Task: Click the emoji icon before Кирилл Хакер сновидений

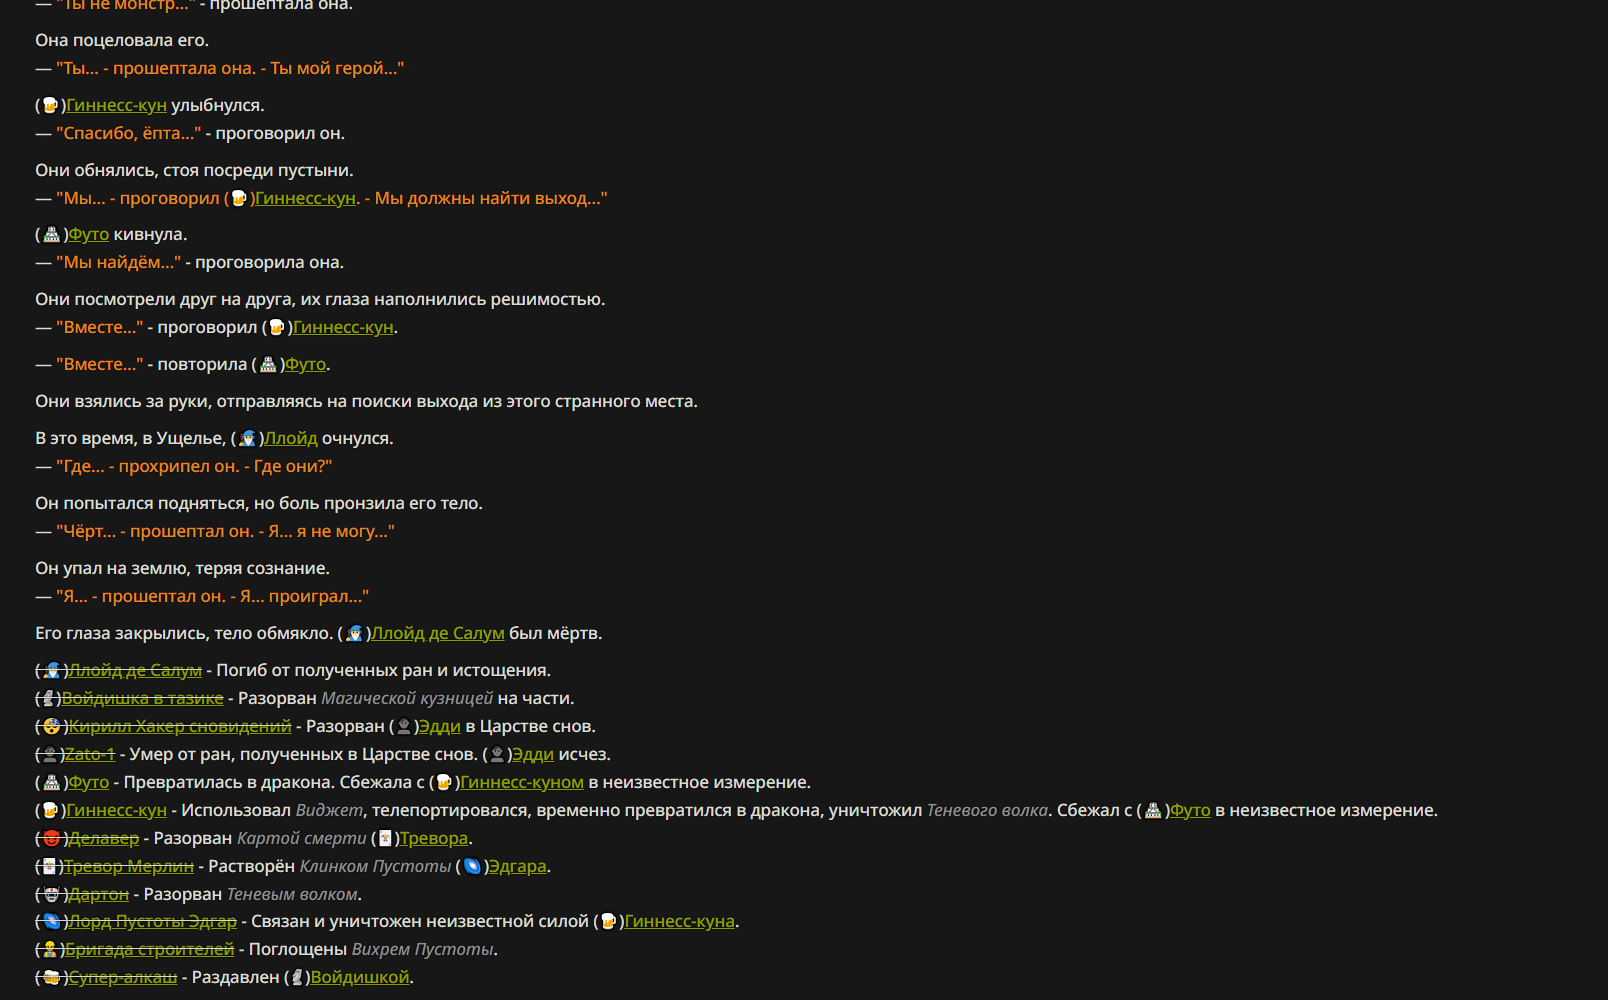Action: click(x=52, y=726)
